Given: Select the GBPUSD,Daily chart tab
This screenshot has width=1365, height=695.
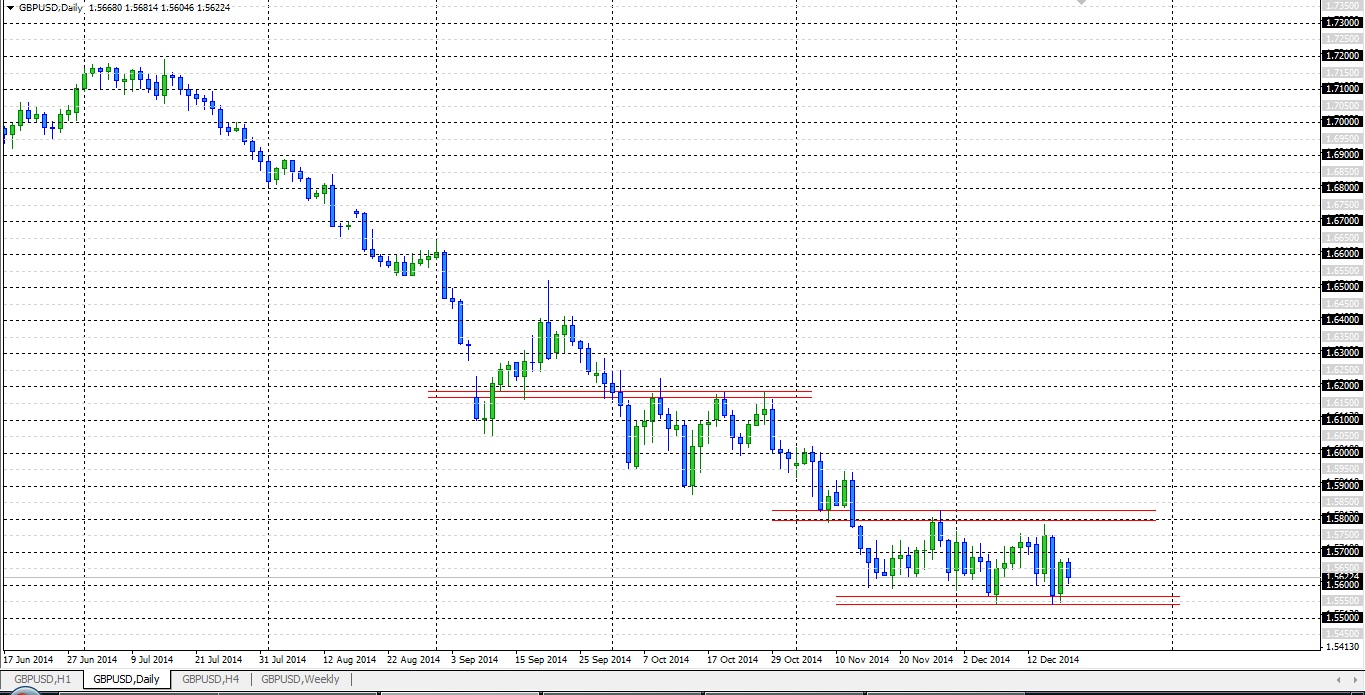Looking at the screenshot, I should (x=125, y=680).
